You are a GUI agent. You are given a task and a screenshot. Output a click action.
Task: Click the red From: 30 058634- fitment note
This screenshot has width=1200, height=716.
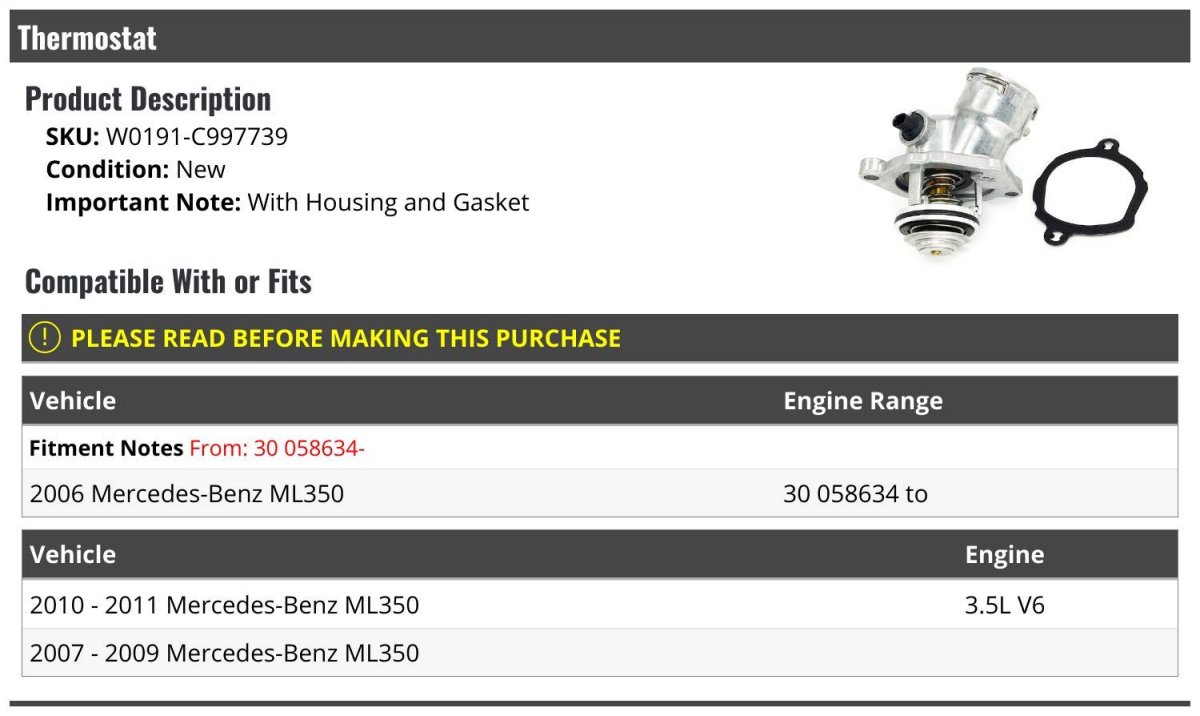click(277, 448)
